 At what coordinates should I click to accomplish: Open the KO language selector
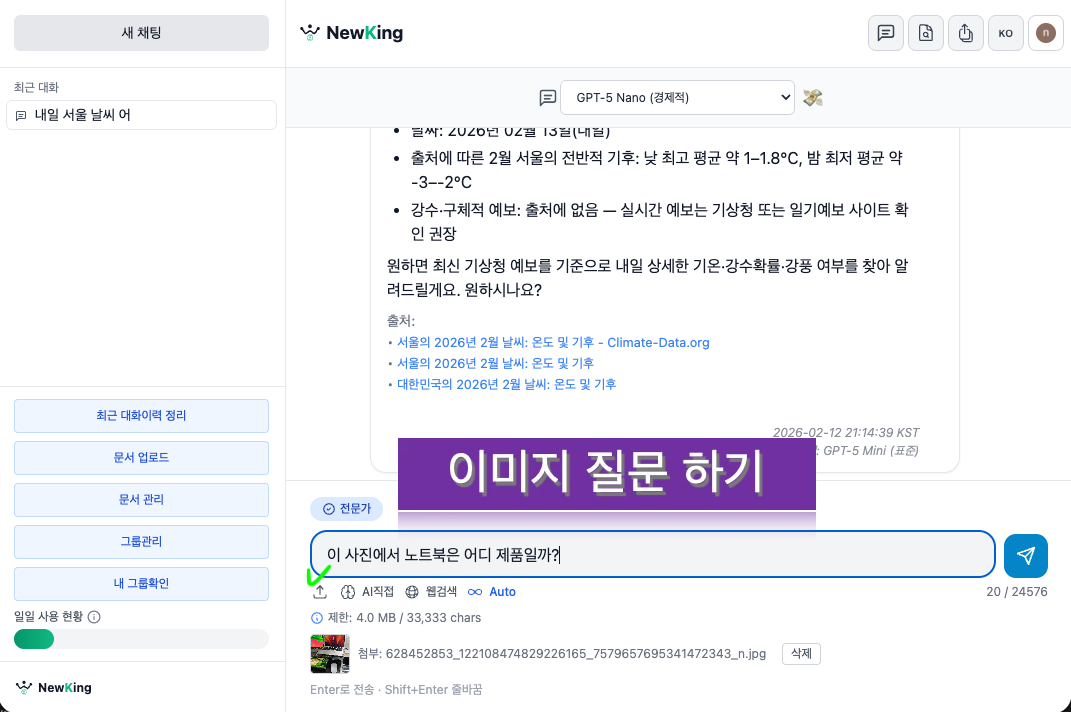[1005, 33]
